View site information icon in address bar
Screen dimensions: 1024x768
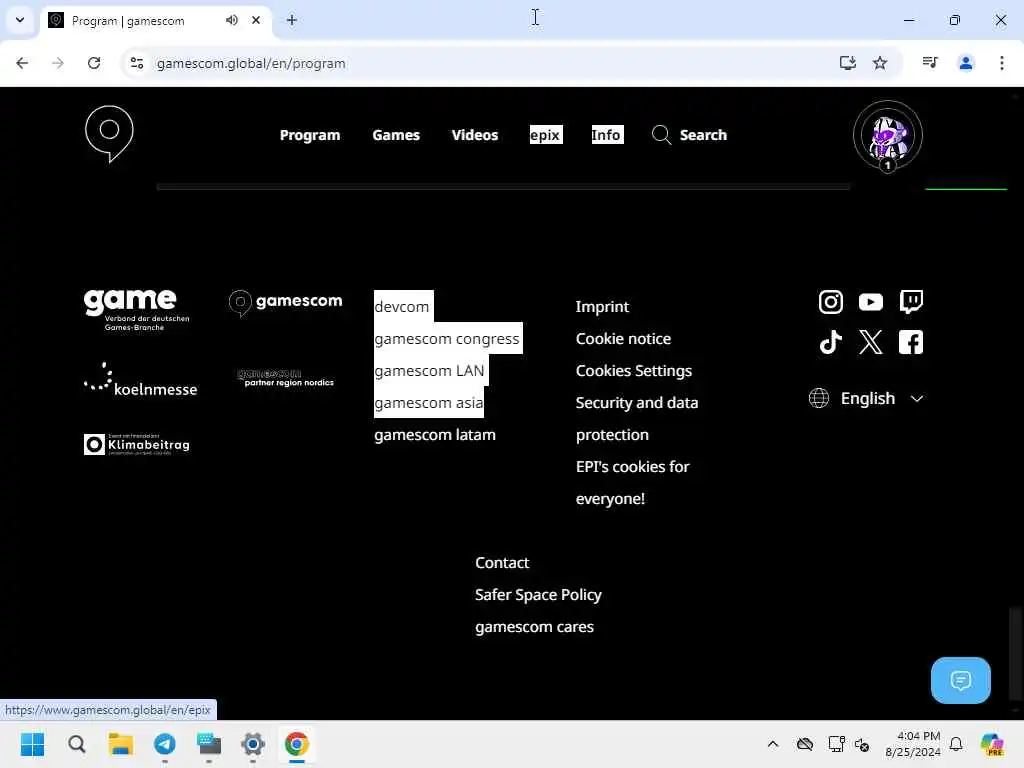pyautogui.click(x=136, y=63)
